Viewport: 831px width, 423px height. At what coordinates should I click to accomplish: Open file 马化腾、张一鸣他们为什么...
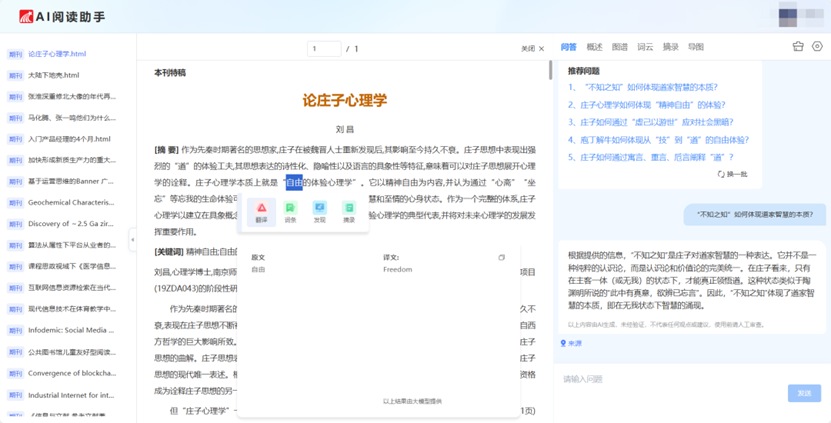click(72, 118)
